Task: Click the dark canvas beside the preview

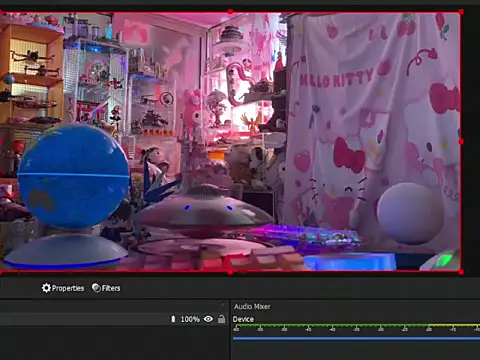Action: 471,142
